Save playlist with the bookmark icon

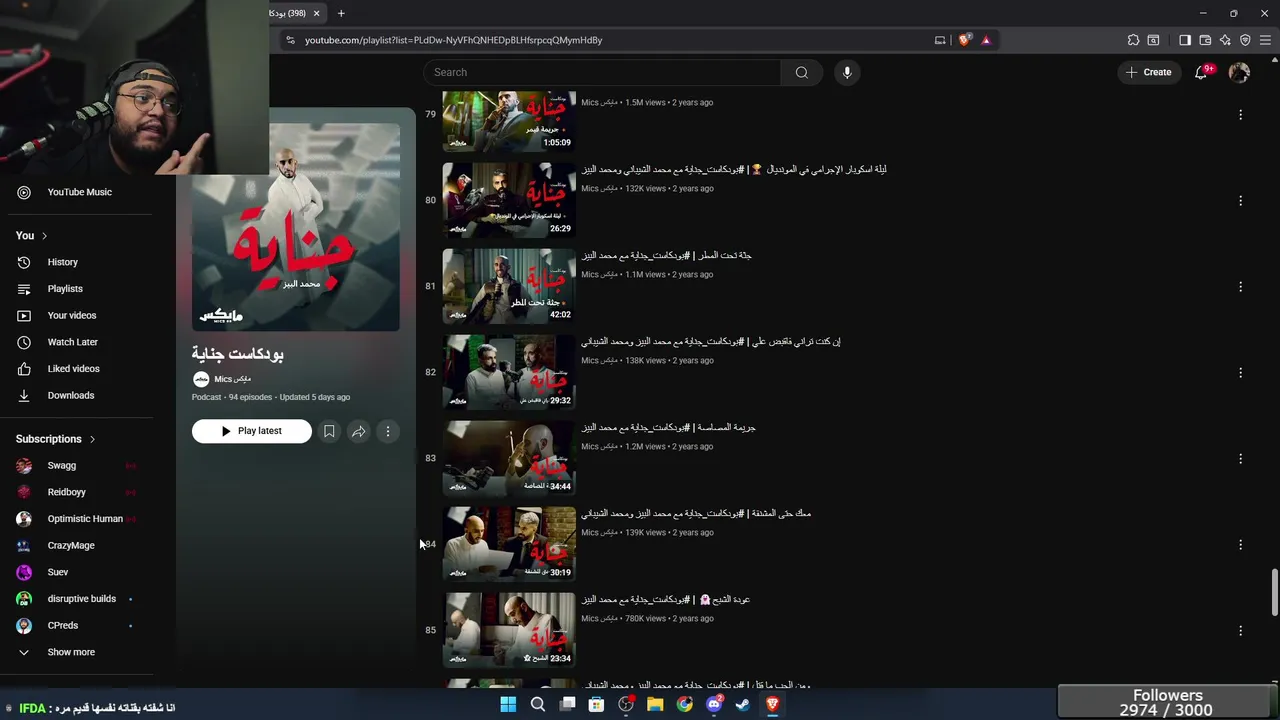click(x=329, y=431)
